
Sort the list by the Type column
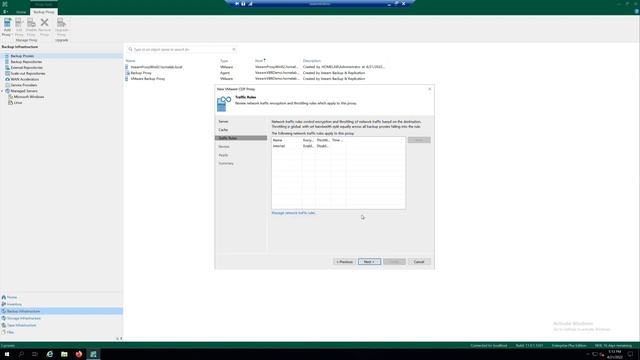click(224, 60)
